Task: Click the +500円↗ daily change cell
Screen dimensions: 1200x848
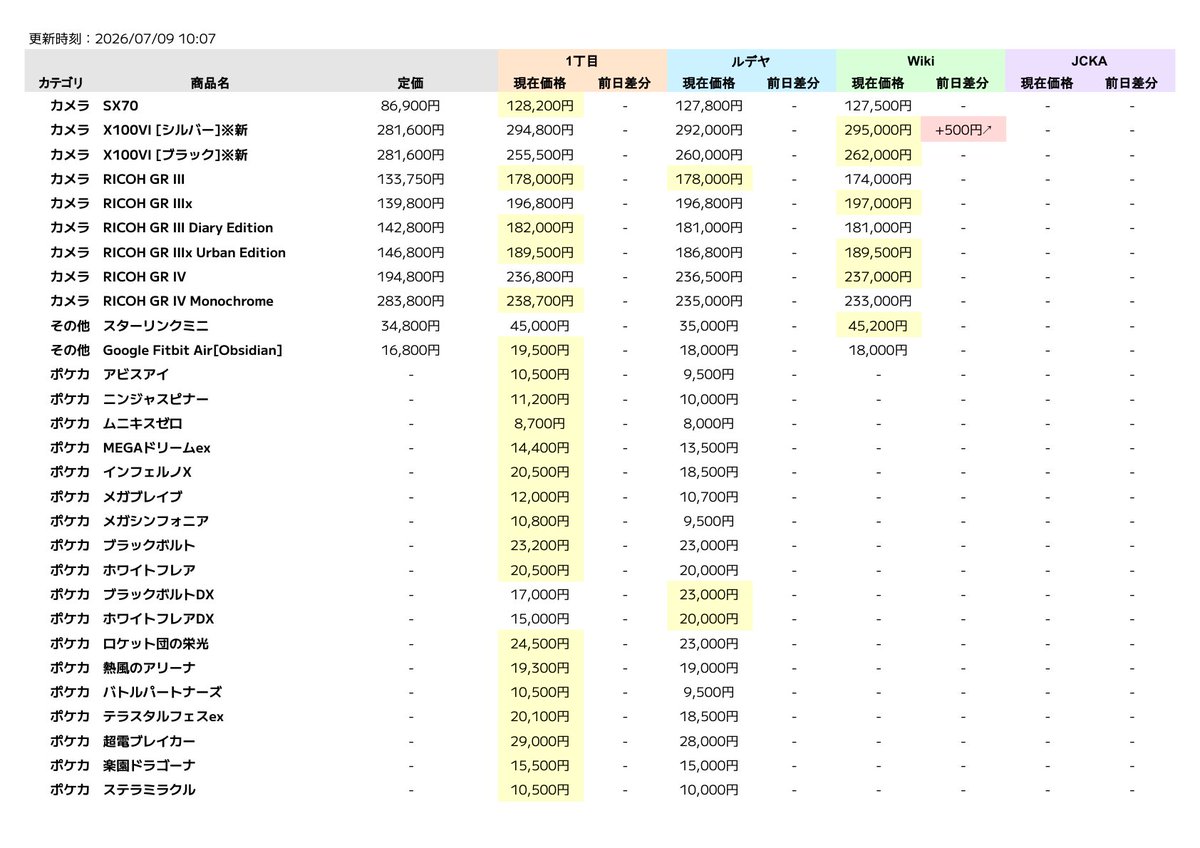Action: [963, 130]
